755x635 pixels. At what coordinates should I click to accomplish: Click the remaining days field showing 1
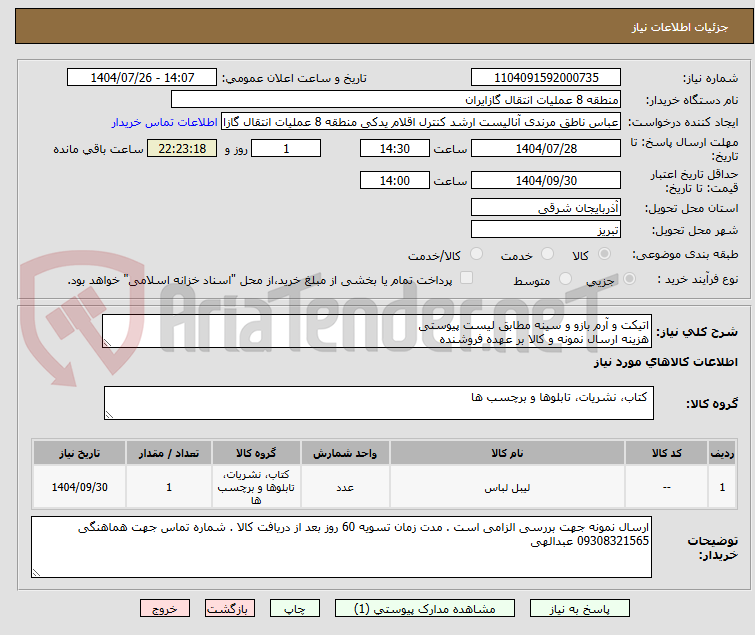coord(286,148)
